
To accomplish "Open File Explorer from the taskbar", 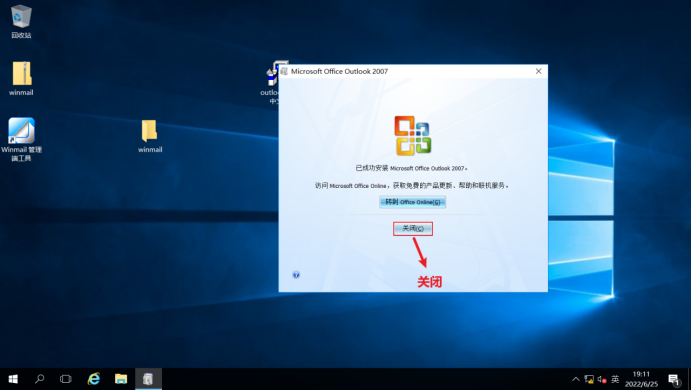I will point(121,379).
